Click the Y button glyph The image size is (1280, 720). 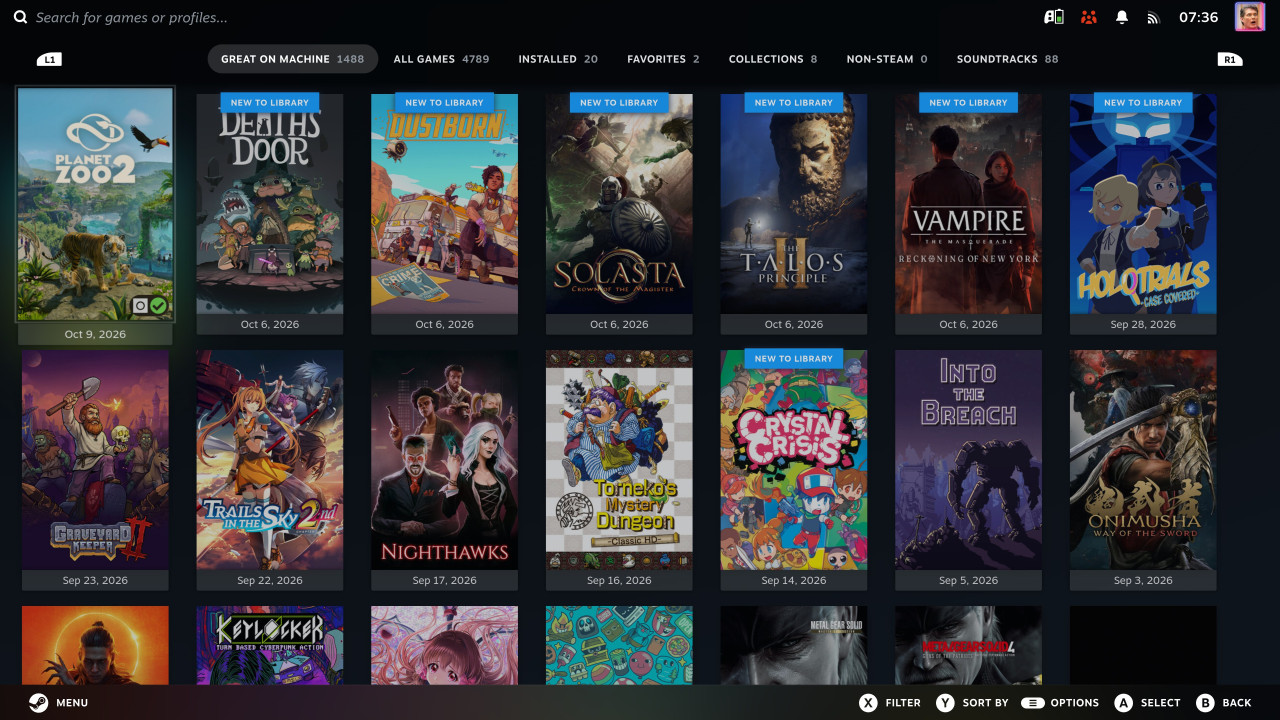[x=945, y=703]
